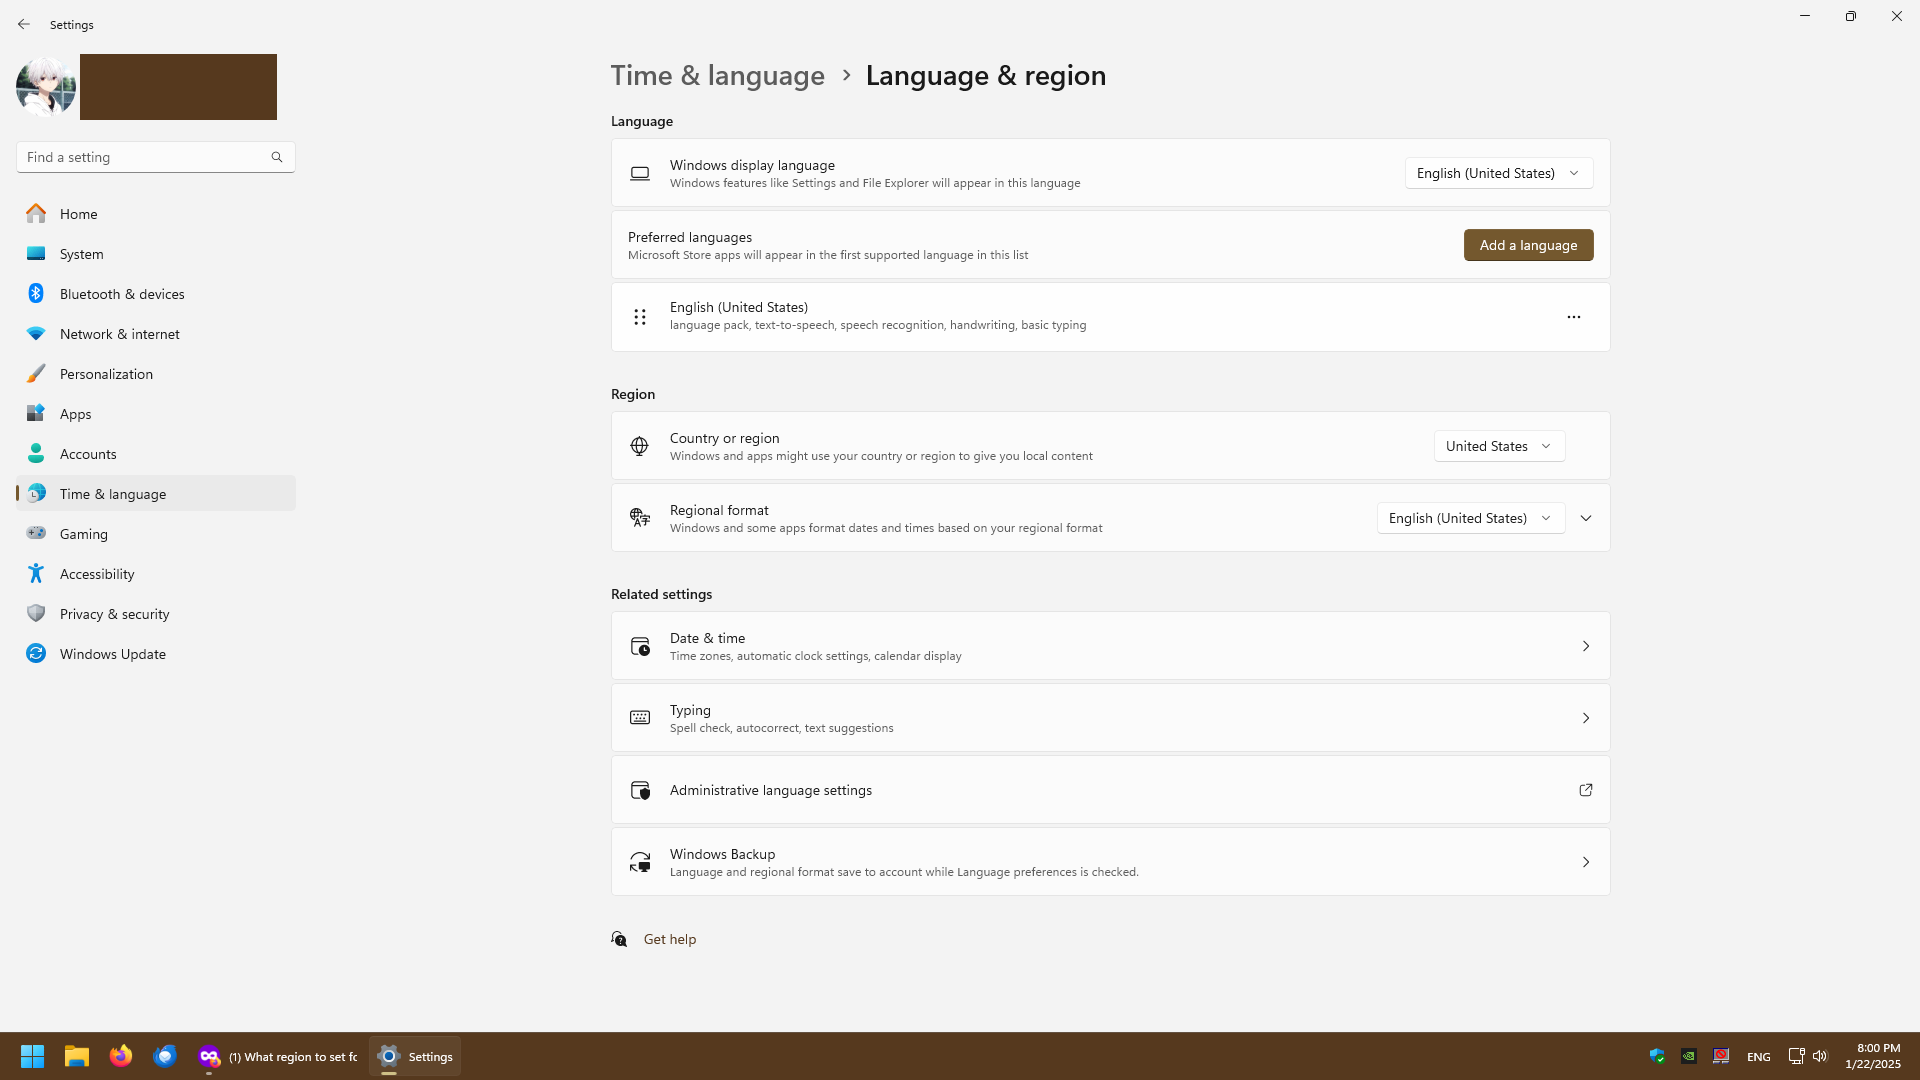This screenshot has width=1920, height=1080.
Task: Open Administrative language settings
Action: (1110, 790)
